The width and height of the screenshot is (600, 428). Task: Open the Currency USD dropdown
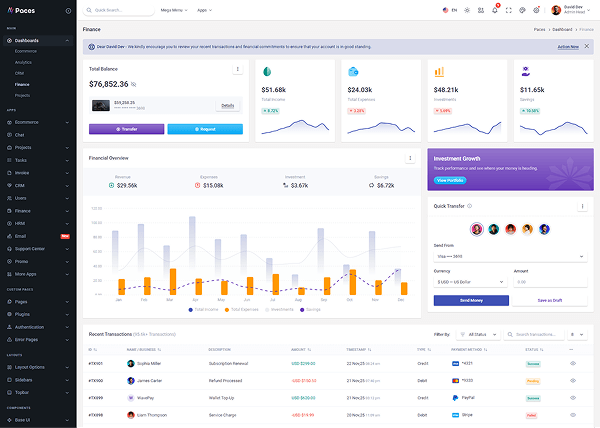coord(468,283)
